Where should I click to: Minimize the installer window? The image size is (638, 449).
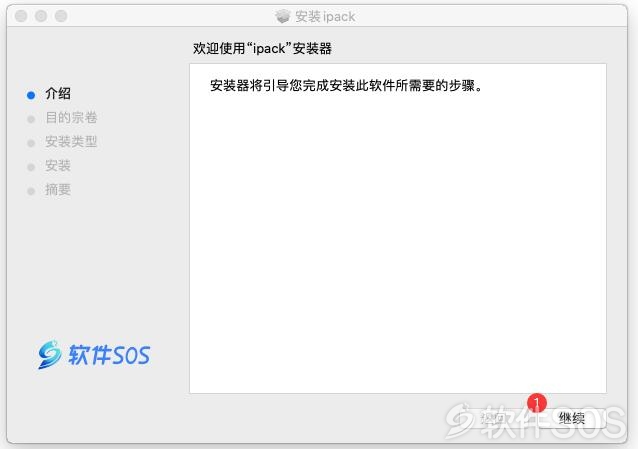[41, 16]
